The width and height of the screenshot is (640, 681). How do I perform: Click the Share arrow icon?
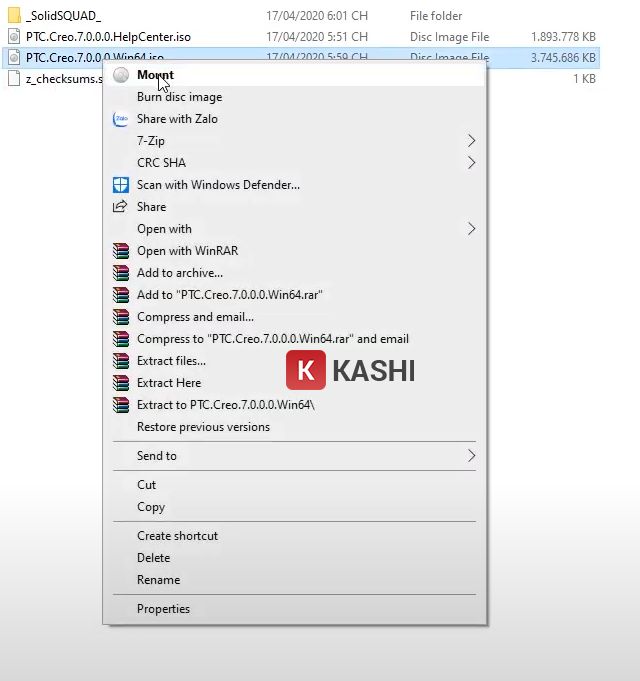[120, 206]
